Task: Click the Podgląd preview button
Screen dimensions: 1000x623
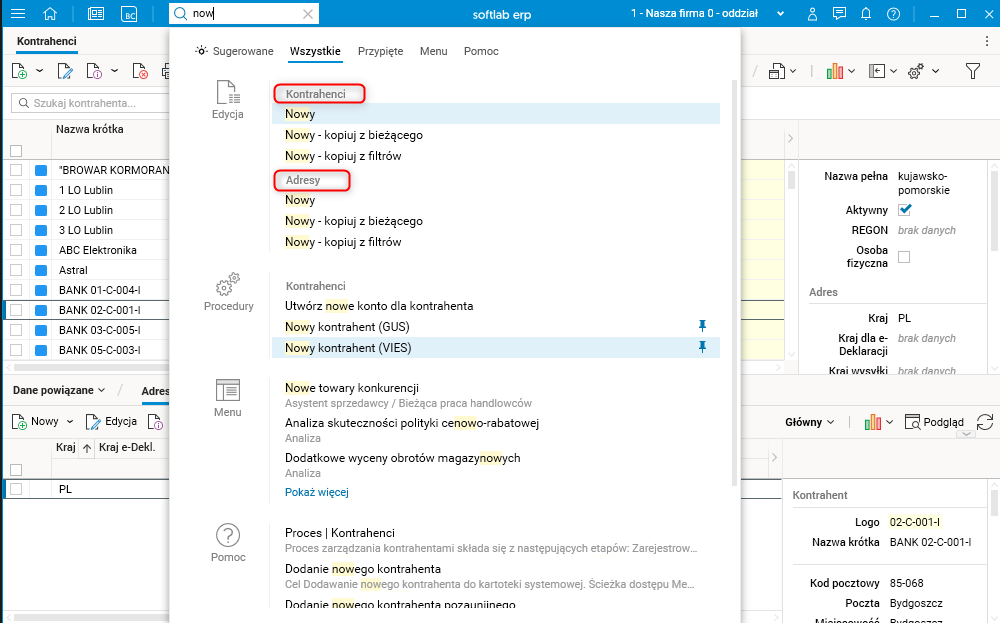Action: click(934, 421)
